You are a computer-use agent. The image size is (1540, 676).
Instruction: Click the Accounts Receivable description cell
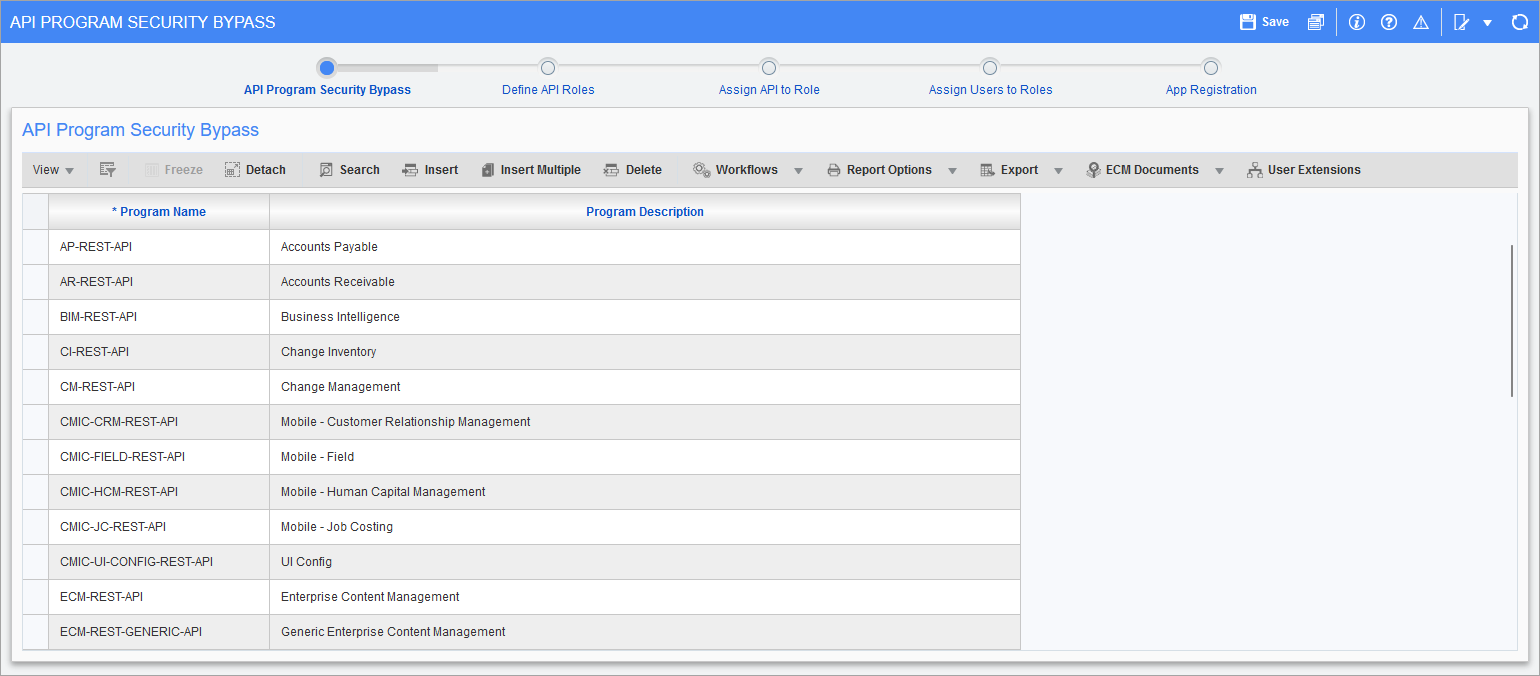click(645, 282)
